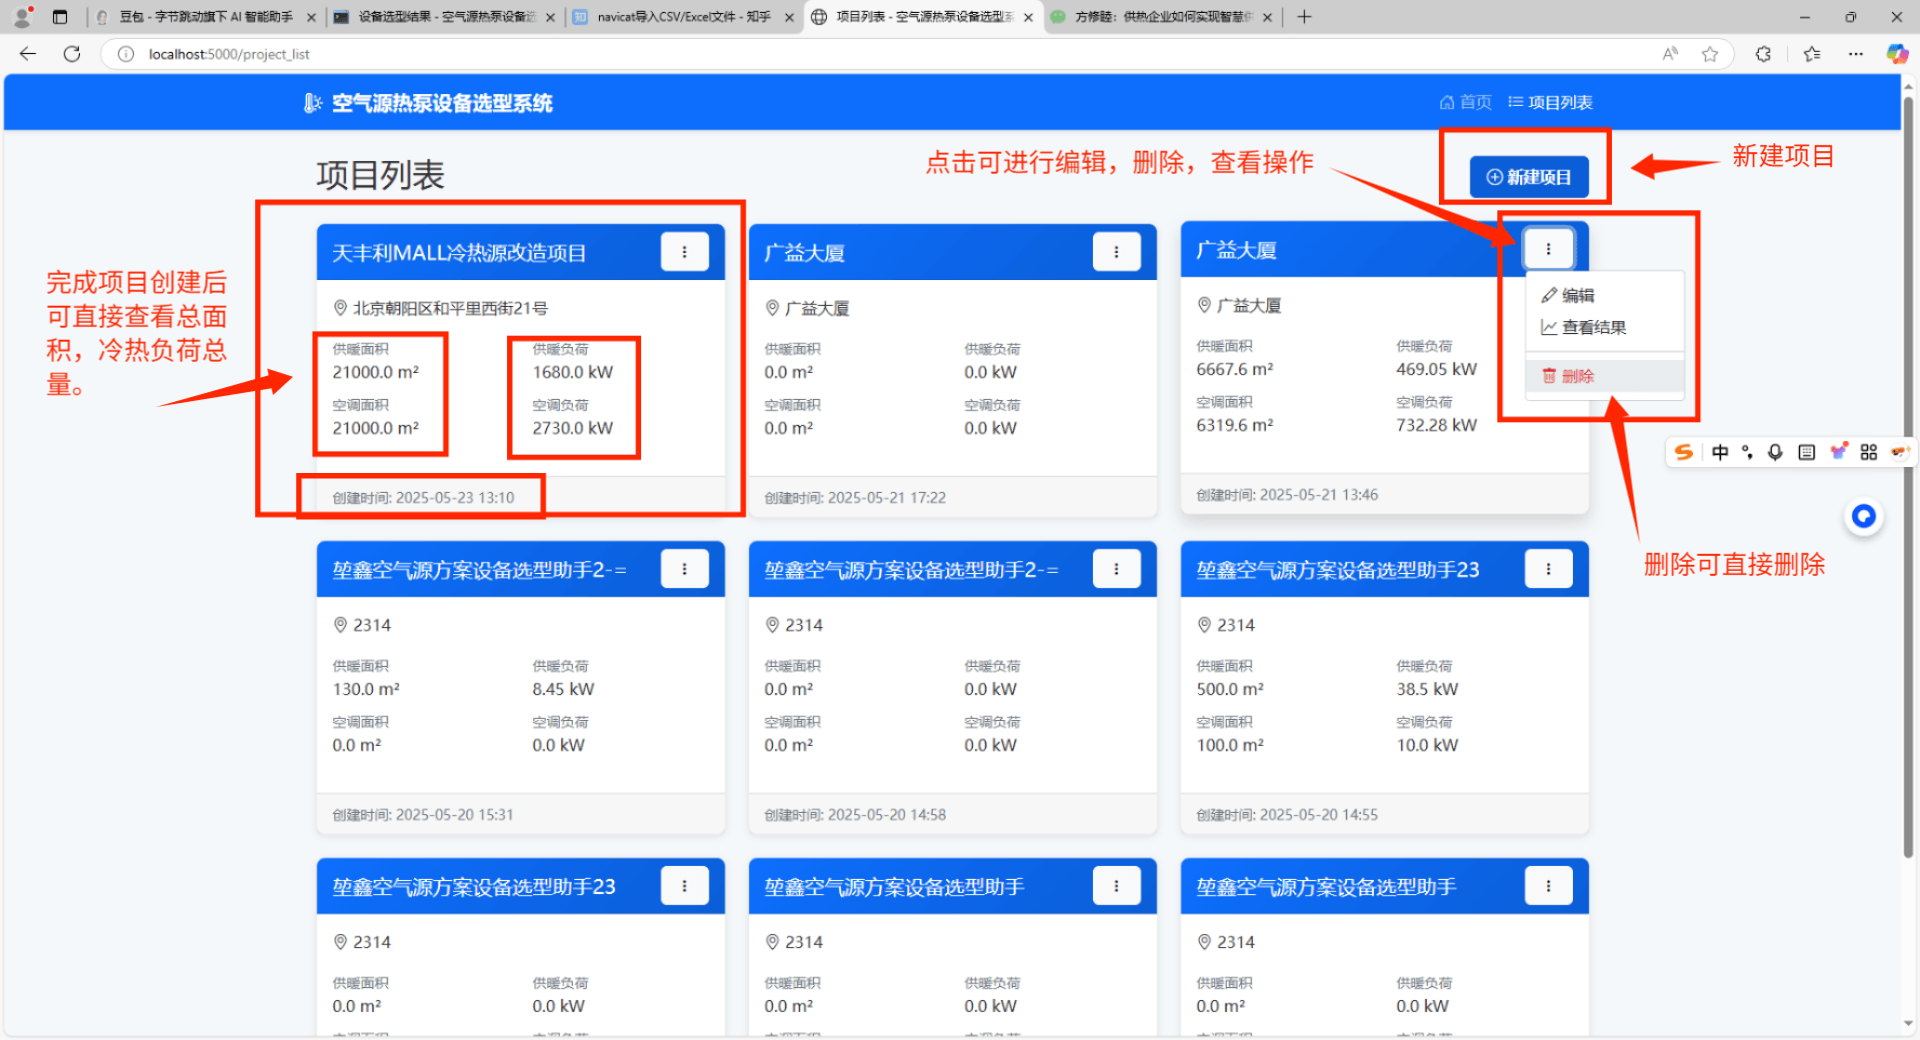Choose 查看结果 from the card dropdown menu
The width and height of the screenshot is (1920, 1040).
[1604, 327]
